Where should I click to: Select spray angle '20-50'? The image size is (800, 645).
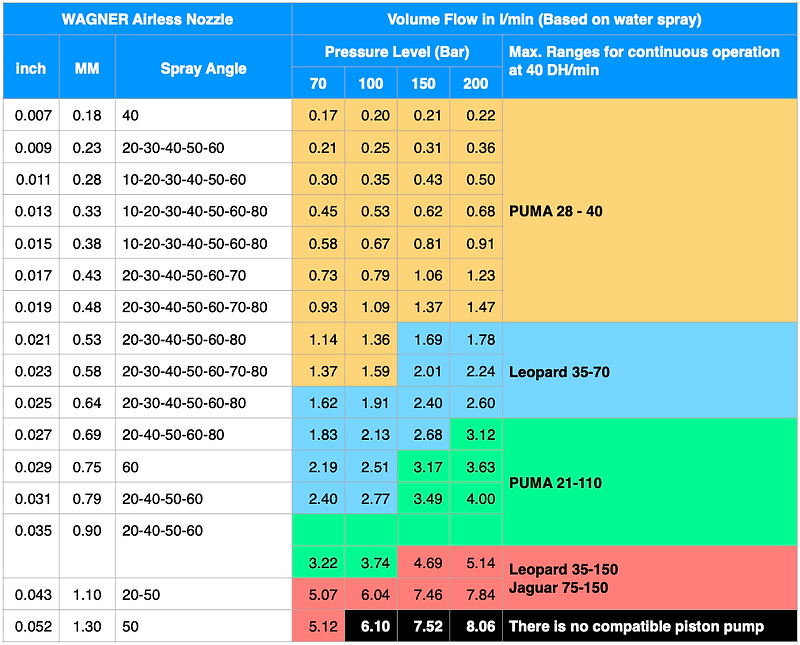coord(141,595)
